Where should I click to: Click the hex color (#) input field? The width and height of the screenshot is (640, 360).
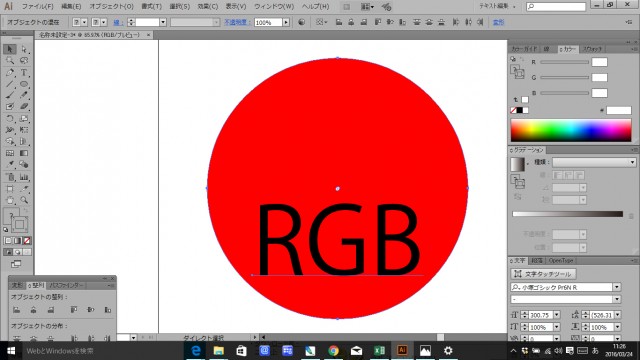(x=619, y=110)
